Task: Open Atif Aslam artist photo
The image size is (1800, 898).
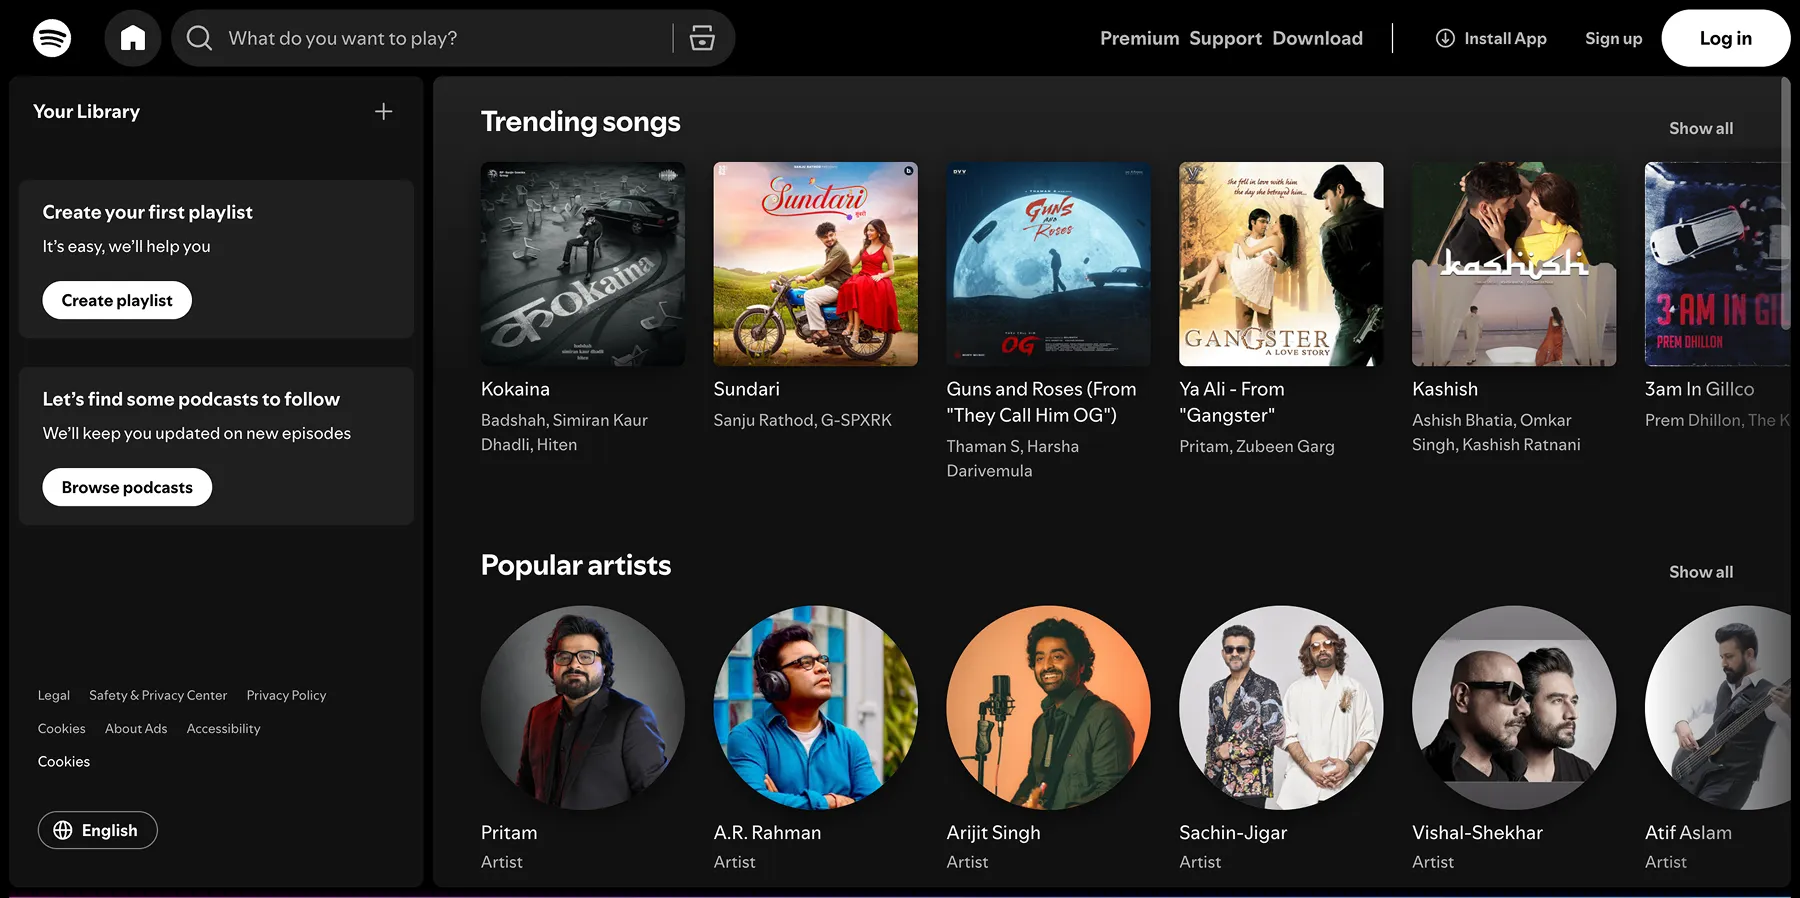Action: click(1717, 708)
